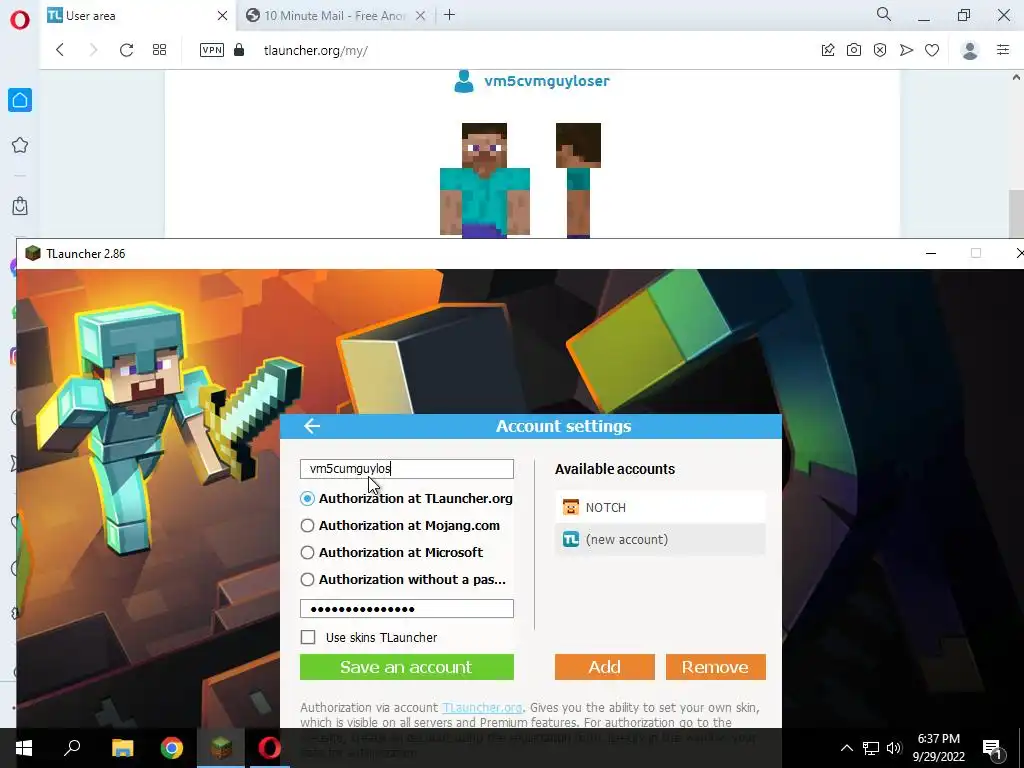Screen dimensions: 1024x768
Task: Open volume control in system tray
Action: tap(894, 748)
